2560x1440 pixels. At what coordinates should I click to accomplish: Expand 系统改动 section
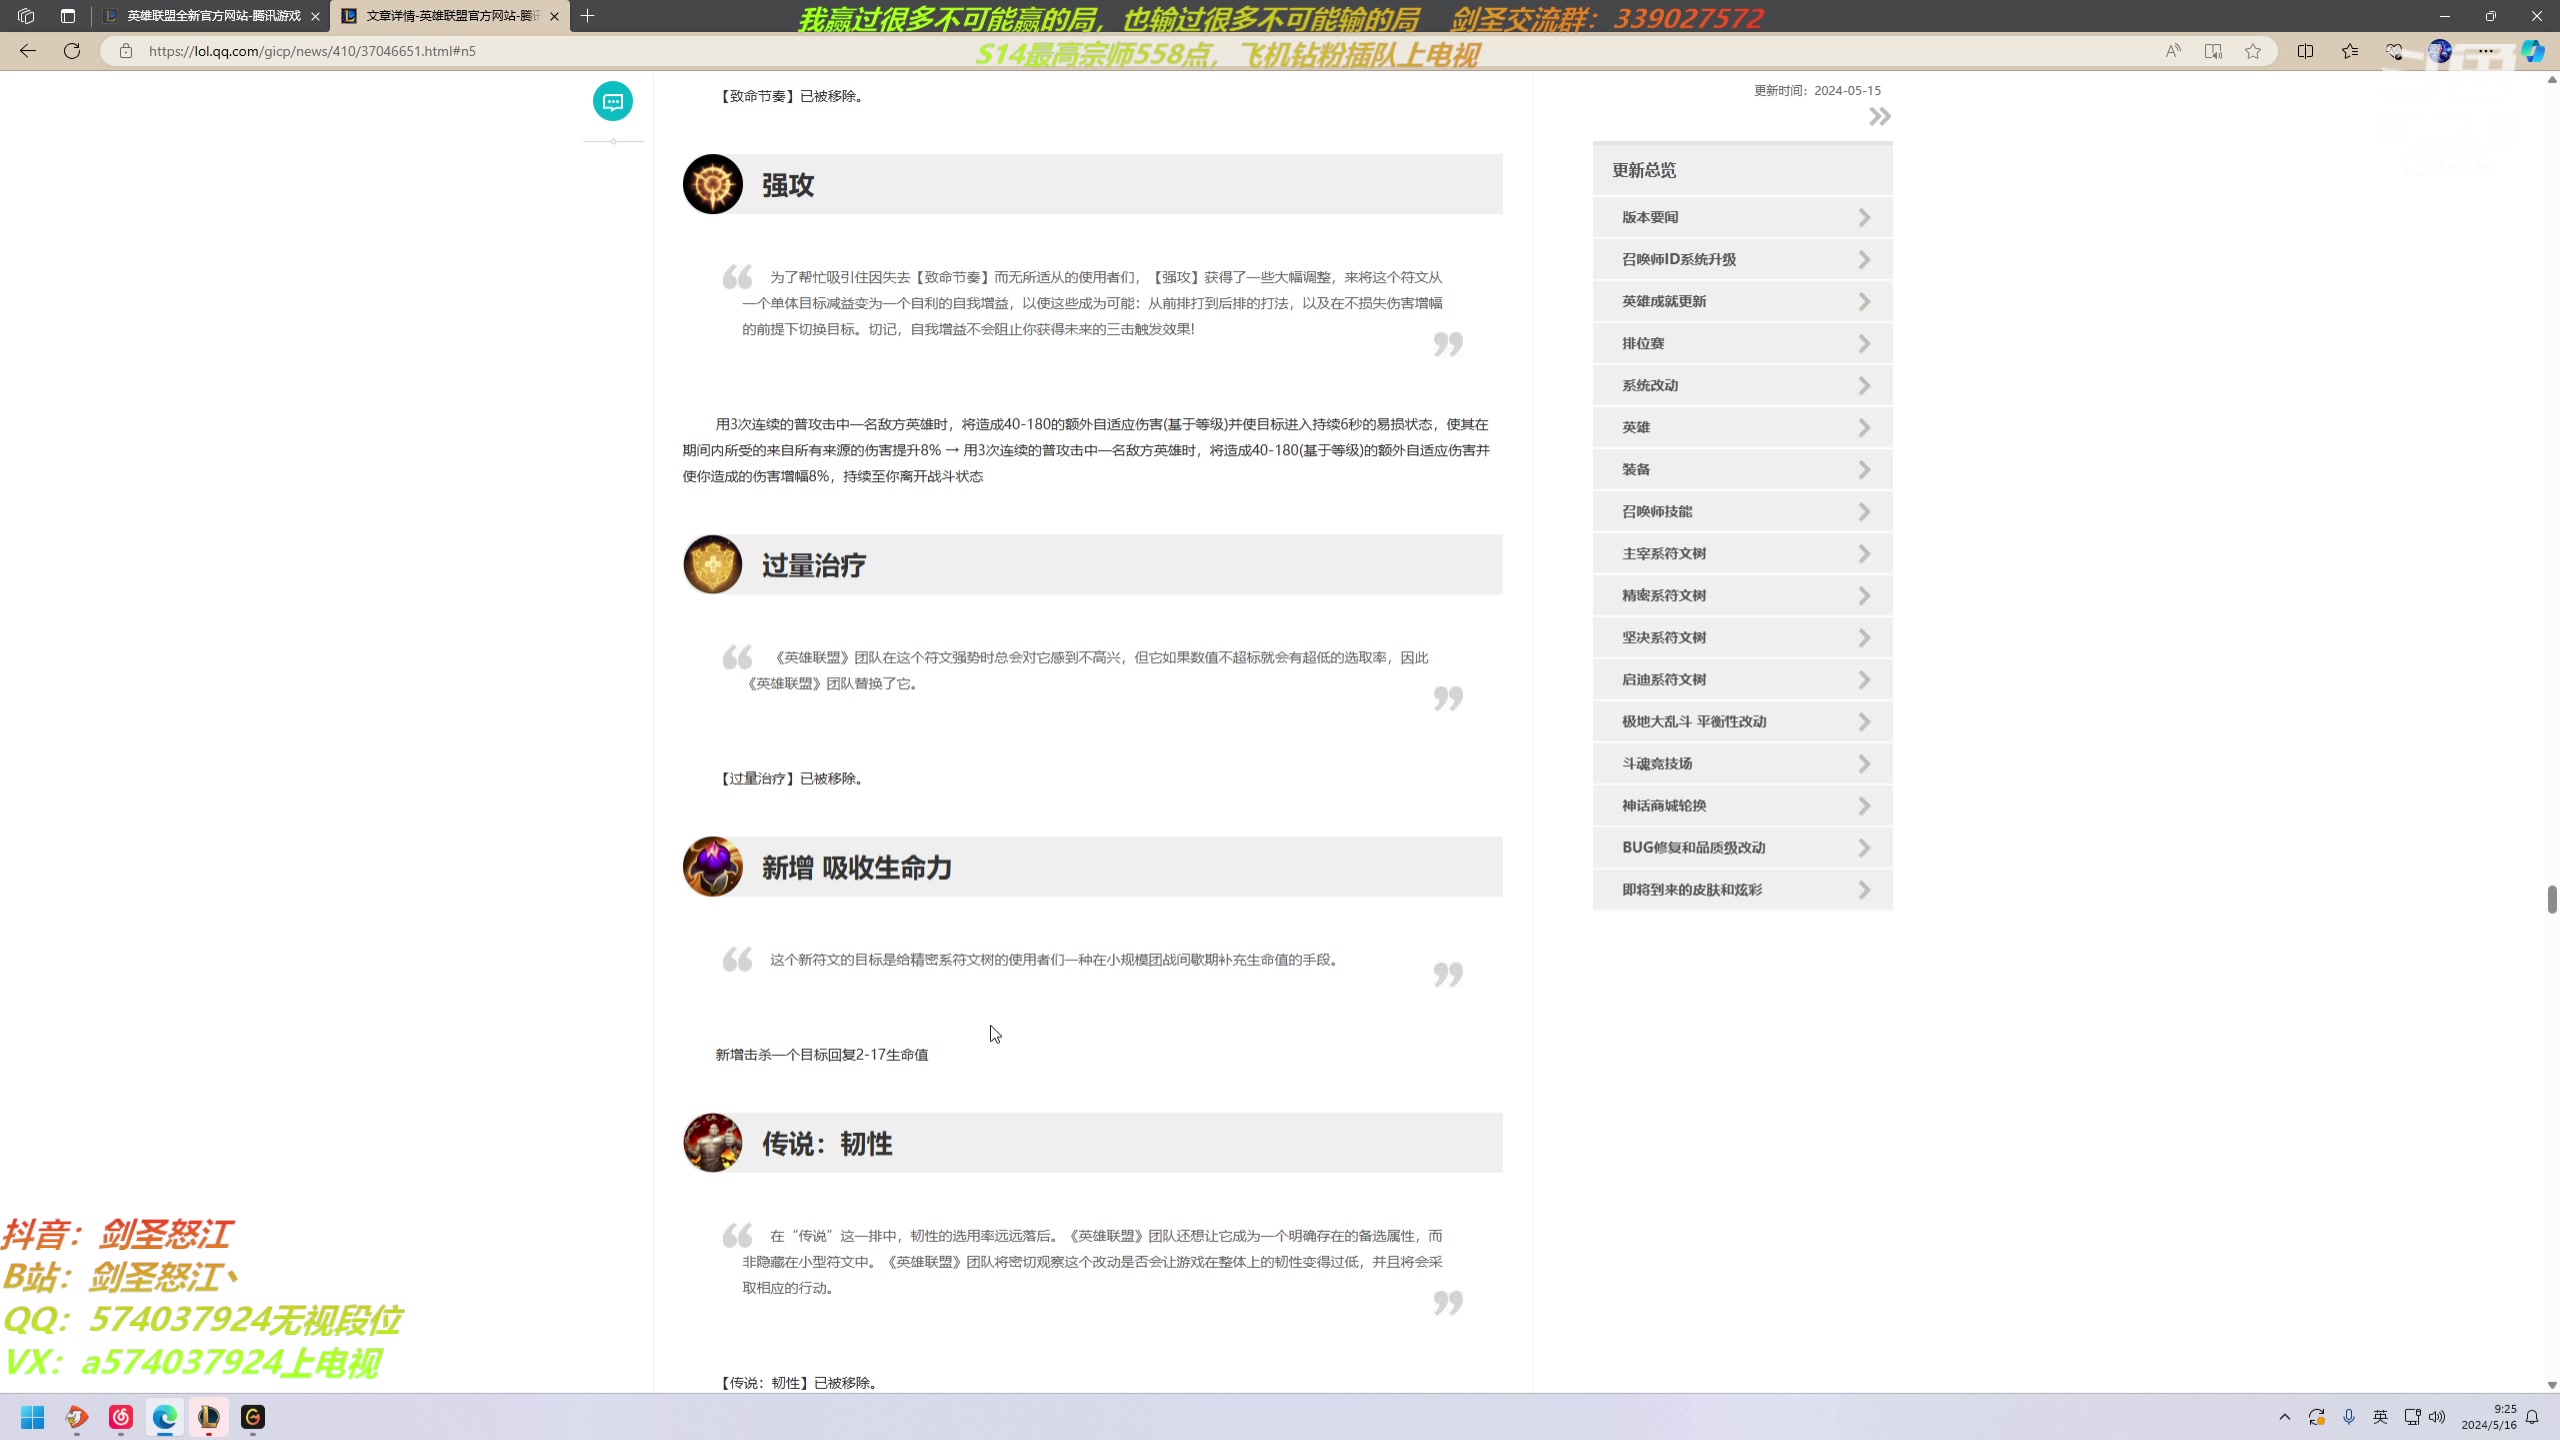1742,385
